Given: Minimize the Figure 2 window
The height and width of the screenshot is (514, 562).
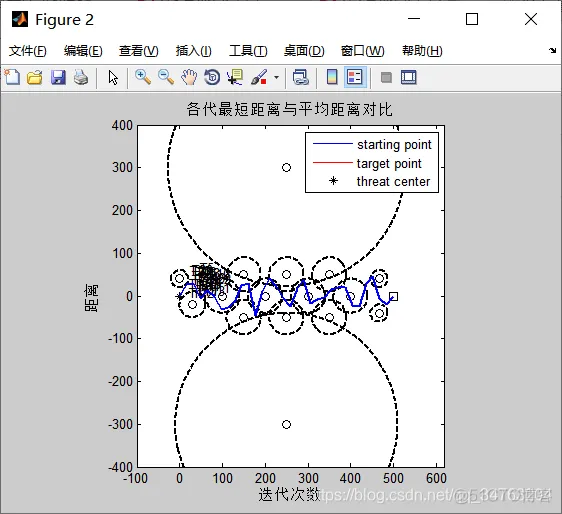Looking at the screenshot, I should coord(414,19).
